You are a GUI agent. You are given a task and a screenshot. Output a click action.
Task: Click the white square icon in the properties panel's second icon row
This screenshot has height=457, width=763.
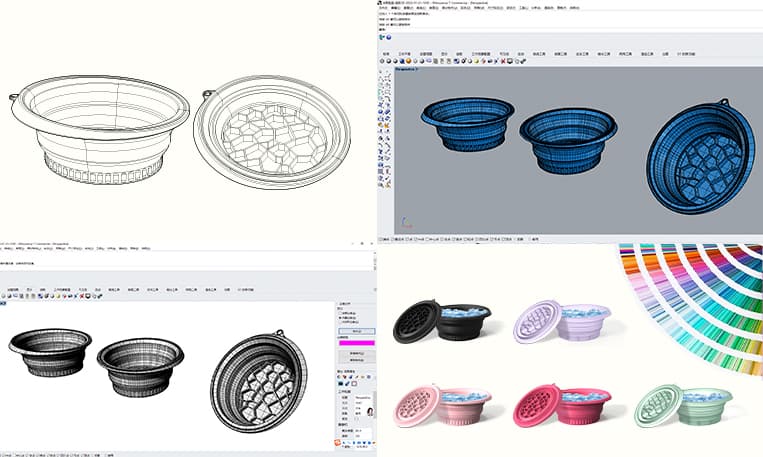click(354, 384)
